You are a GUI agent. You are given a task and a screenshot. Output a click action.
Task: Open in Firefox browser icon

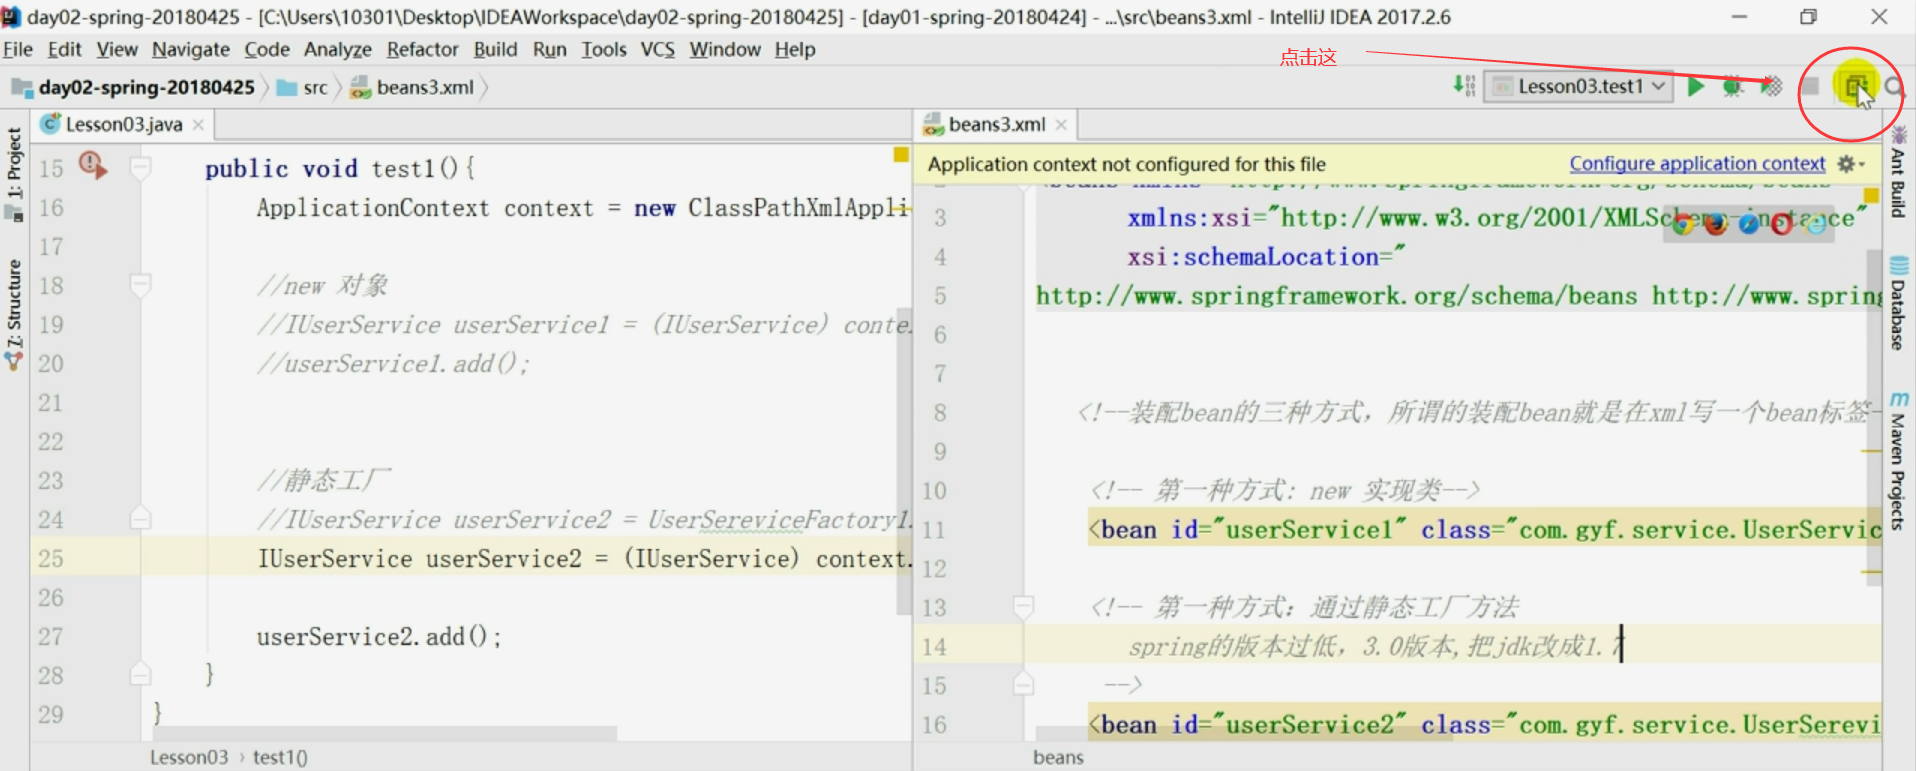(x=1716, y=224)
